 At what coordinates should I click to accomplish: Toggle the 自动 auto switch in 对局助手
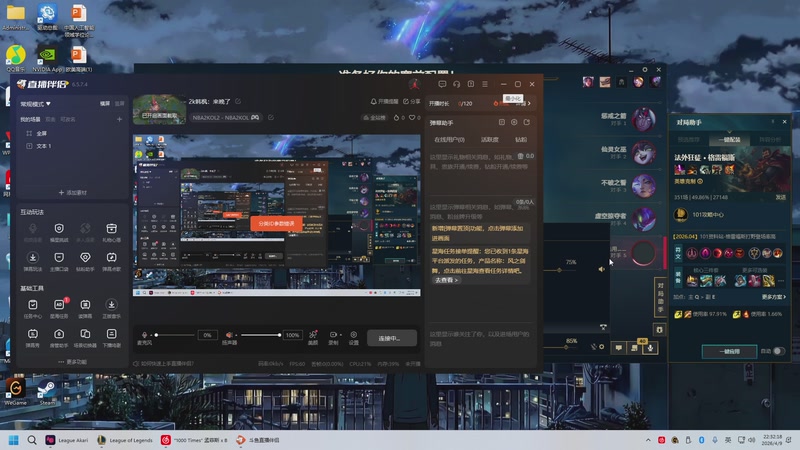pos(779,351)
